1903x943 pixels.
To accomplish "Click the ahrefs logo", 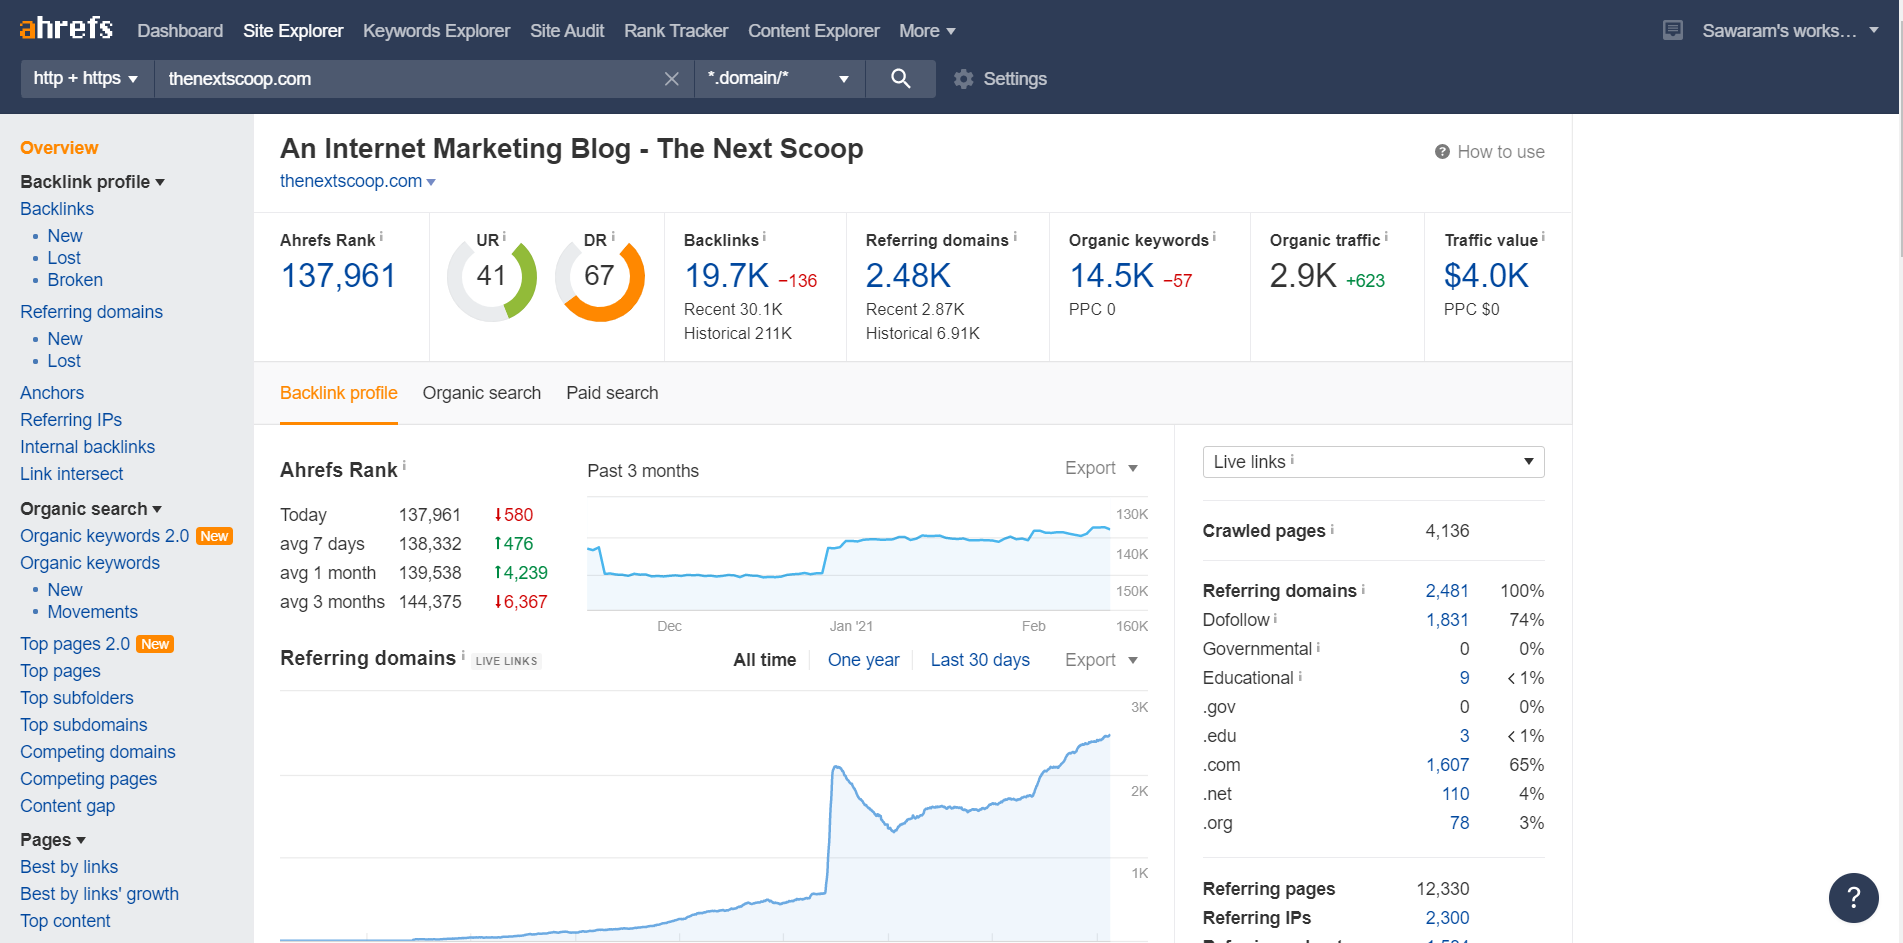I will (x=66, y=28).
